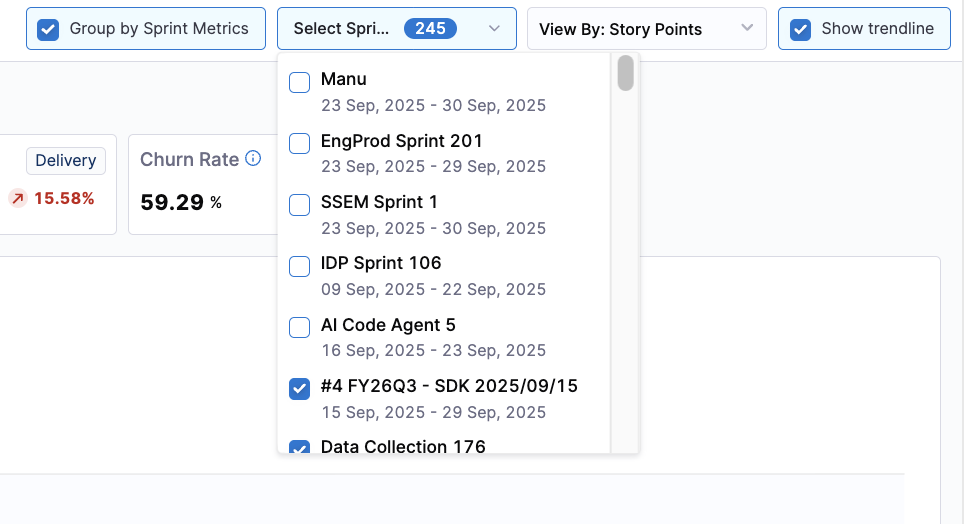
Task: Choose the IDP Sprint 106 list entry
Action: (x=381, y=263)
